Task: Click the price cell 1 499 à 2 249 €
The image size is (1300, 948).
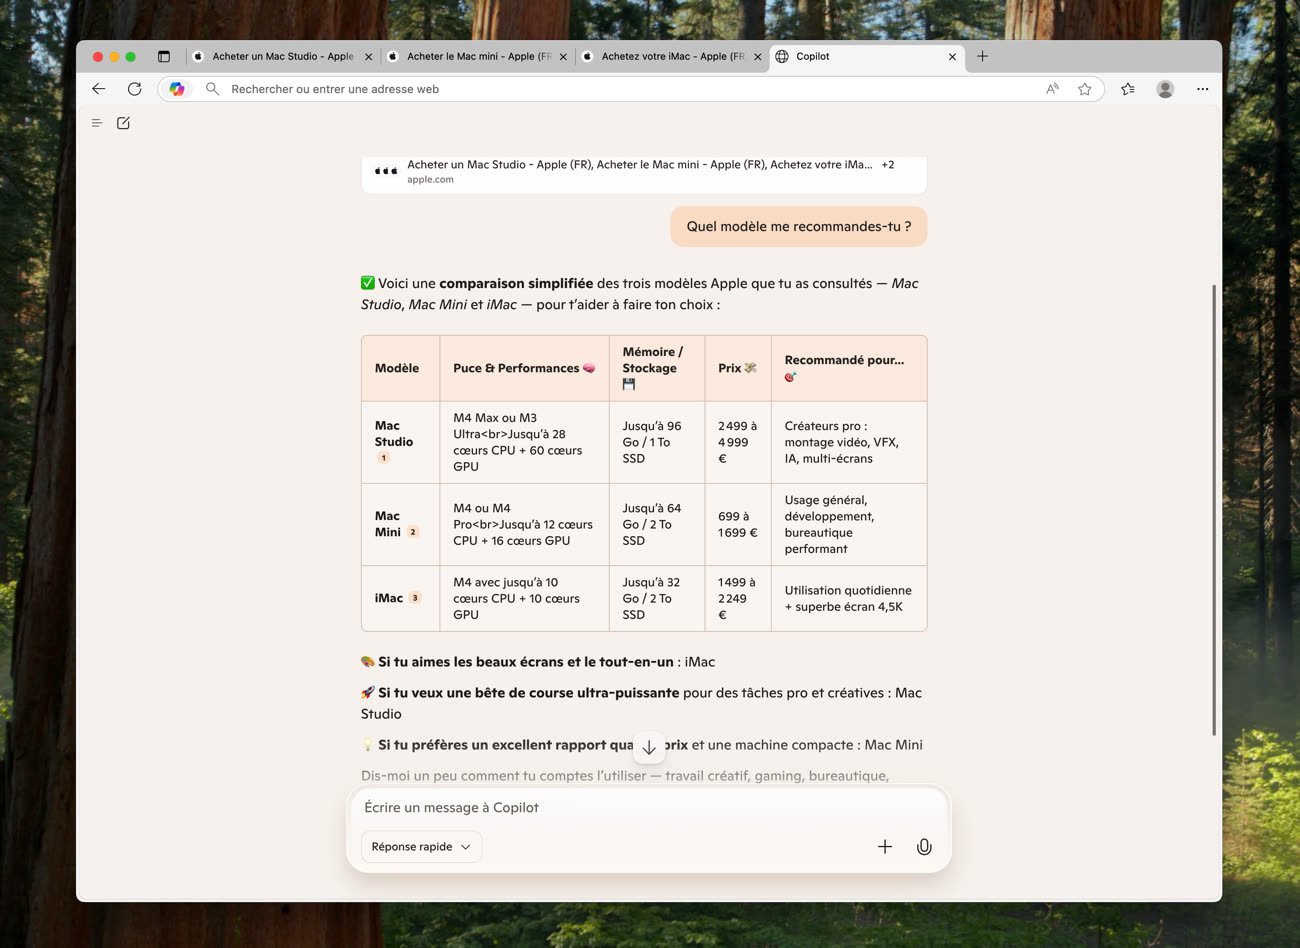Action: (x=738, y=598)
